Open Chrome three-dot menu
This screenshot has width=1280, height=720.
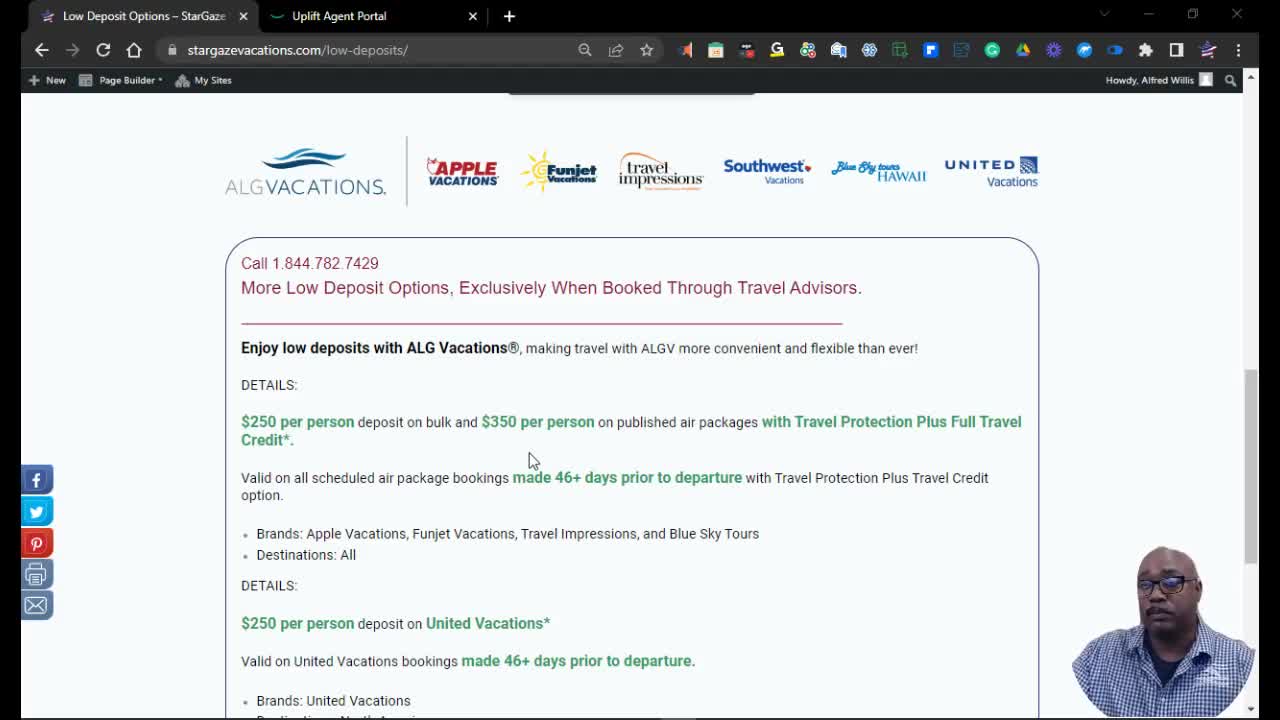point(1238,50)
